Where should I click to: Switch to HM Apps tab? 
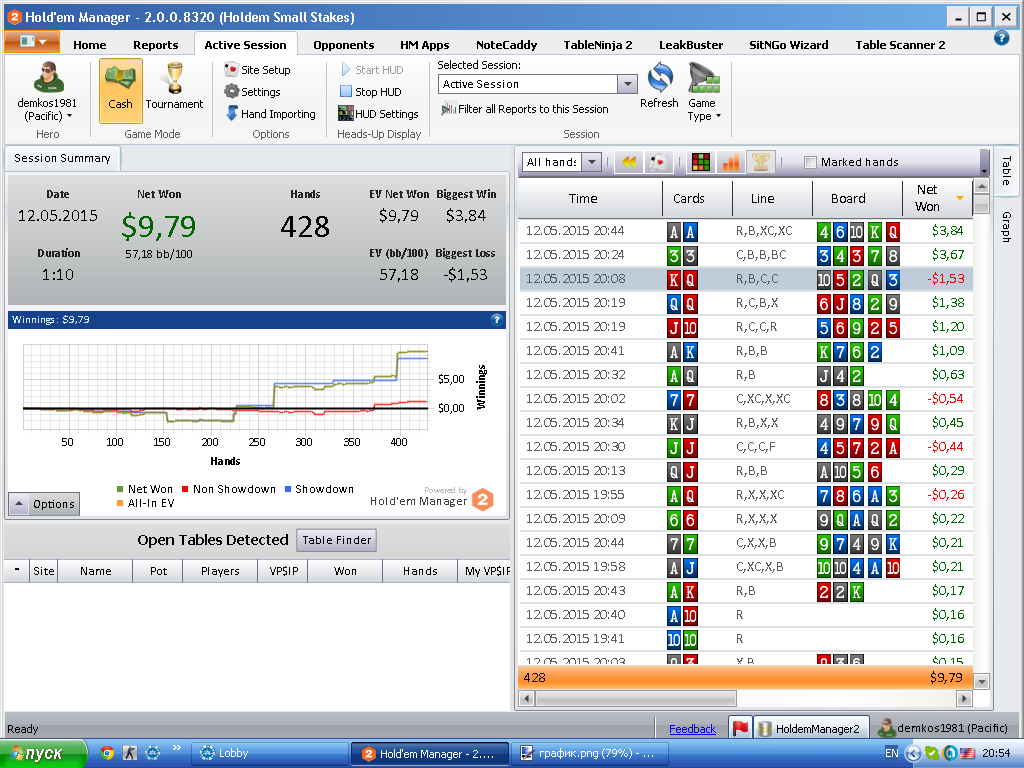424,45
